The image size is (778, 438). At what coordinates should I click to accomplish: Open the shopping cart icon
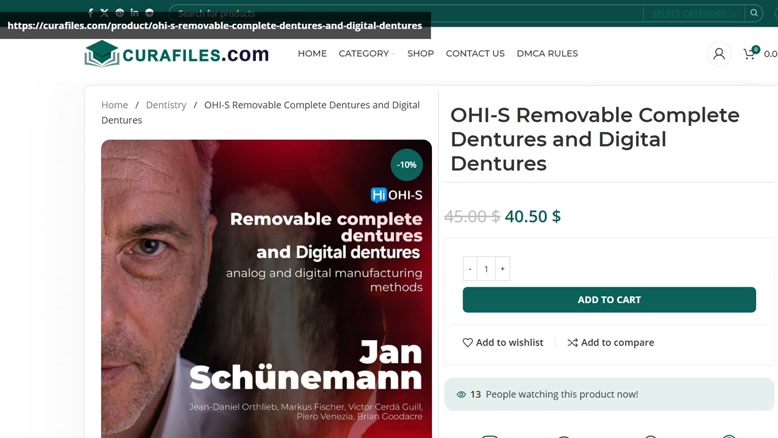click(749, 54)
